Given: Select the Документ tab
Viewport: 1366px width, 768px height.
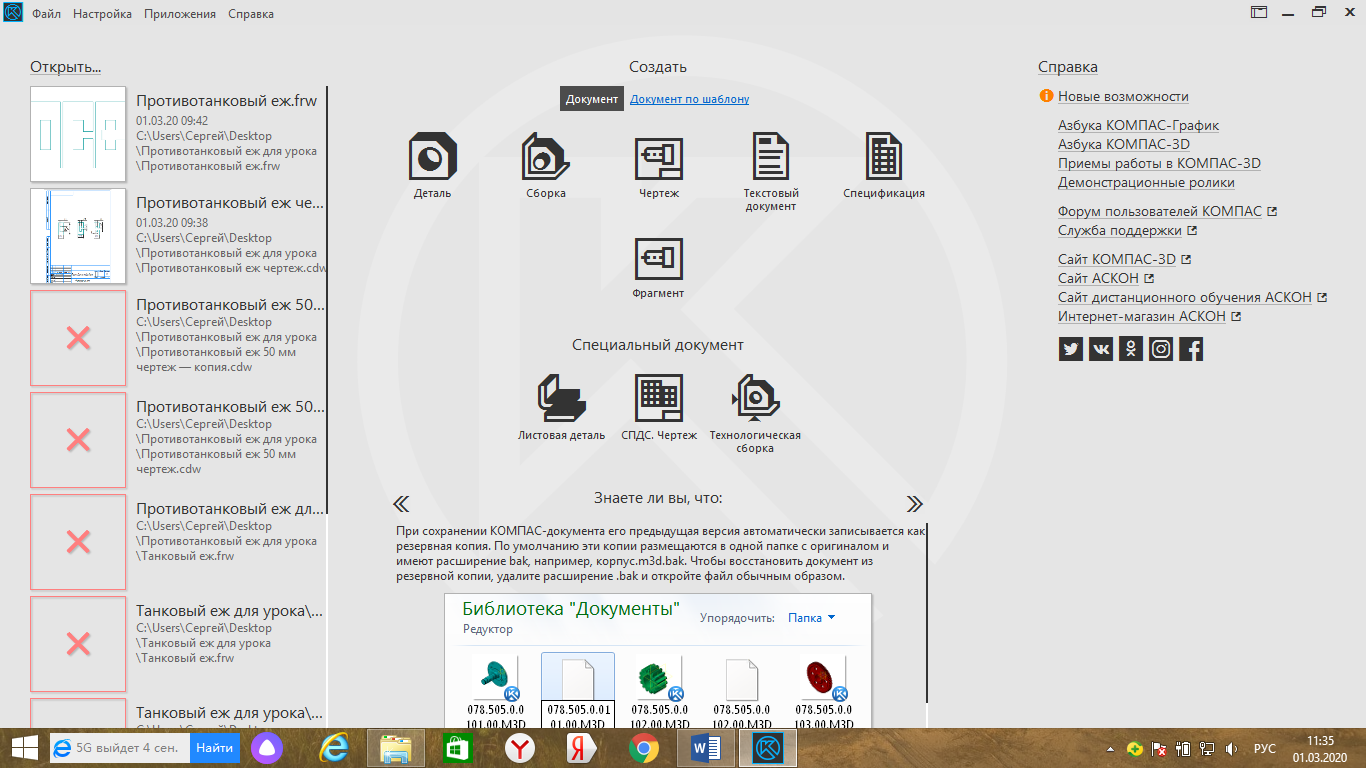Looking at the screenshot, I should point(592,99).
